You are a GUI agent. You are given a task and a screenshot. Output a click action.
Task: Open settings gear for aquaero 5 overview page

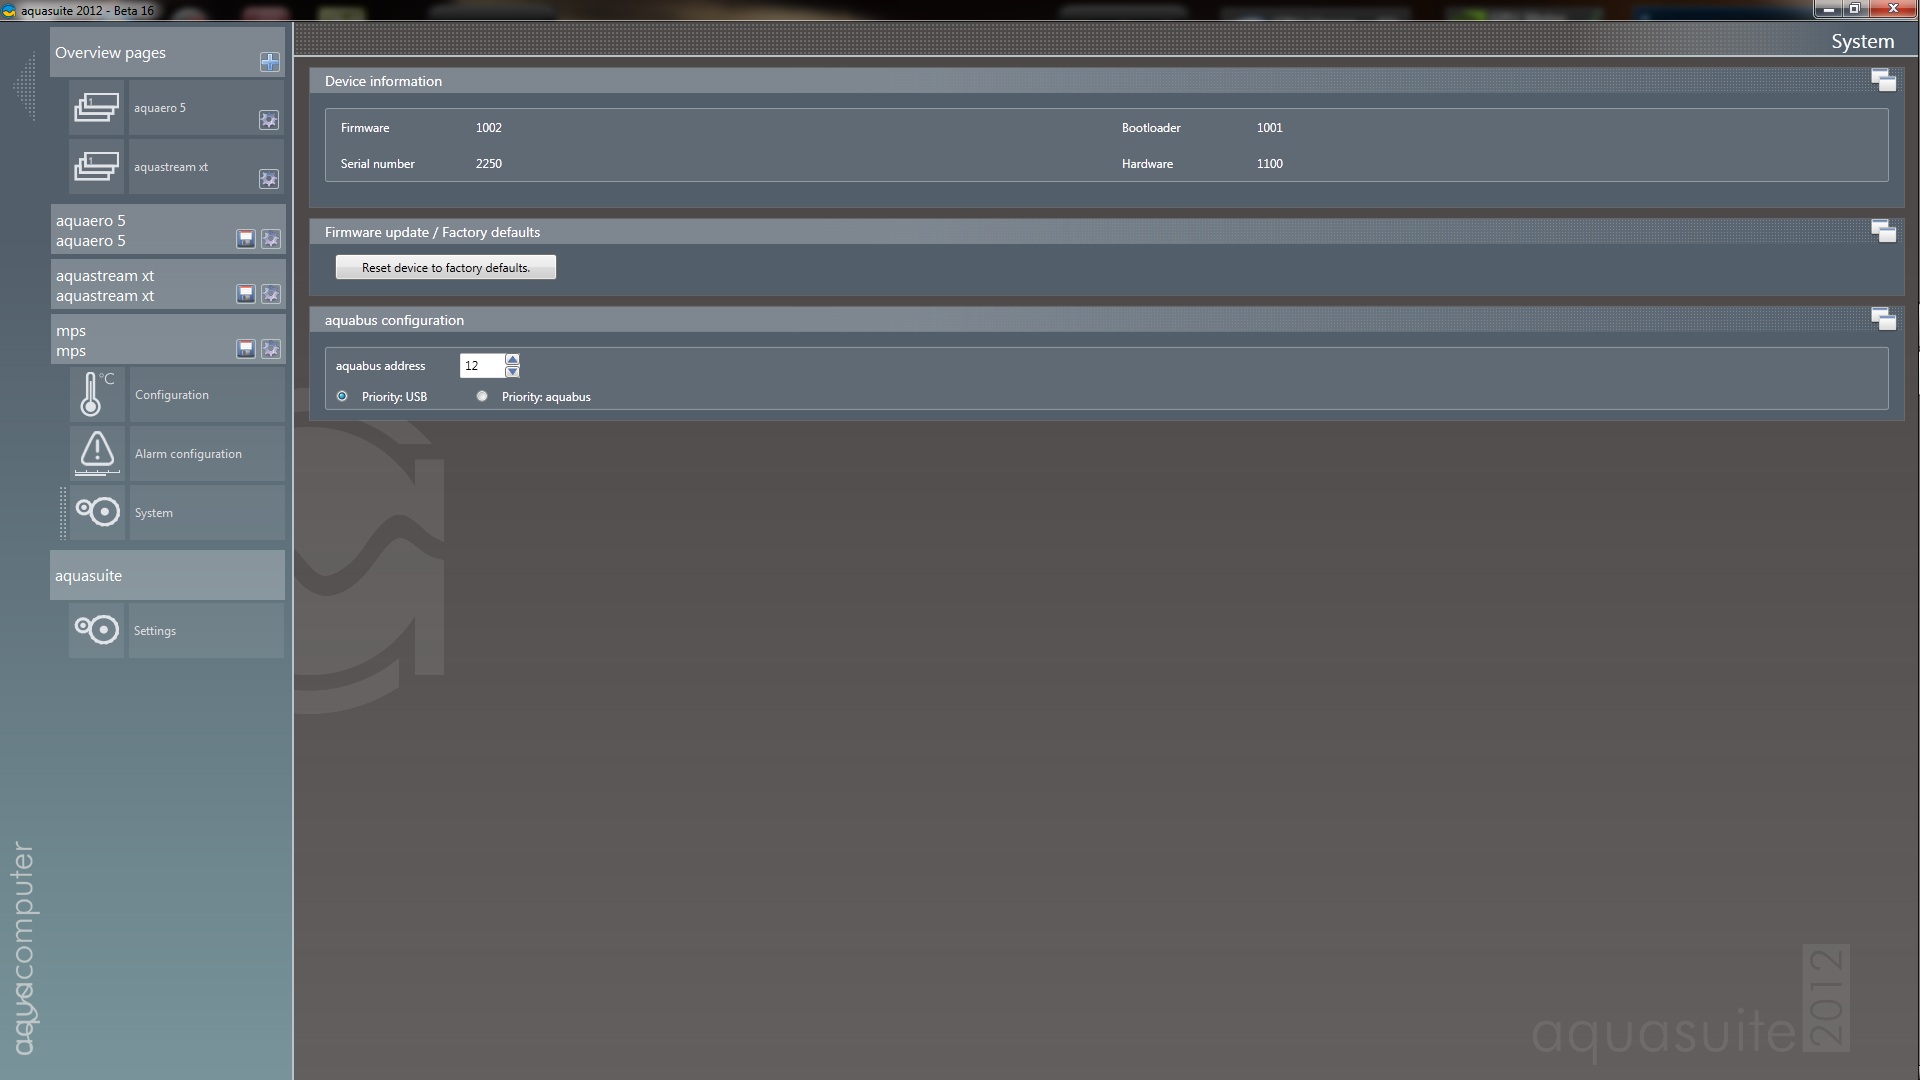pos(269,120)
